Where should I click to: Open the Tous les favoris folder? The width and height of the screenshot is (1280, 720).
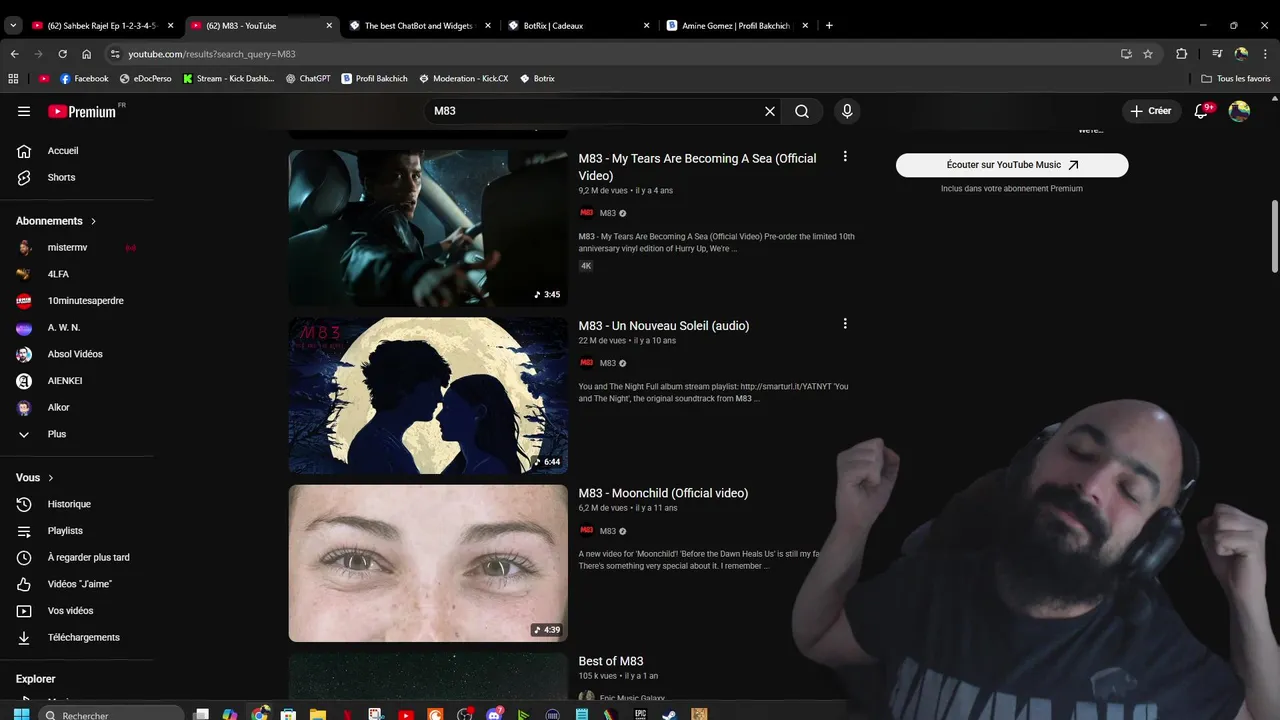(x=1236, y=78)
